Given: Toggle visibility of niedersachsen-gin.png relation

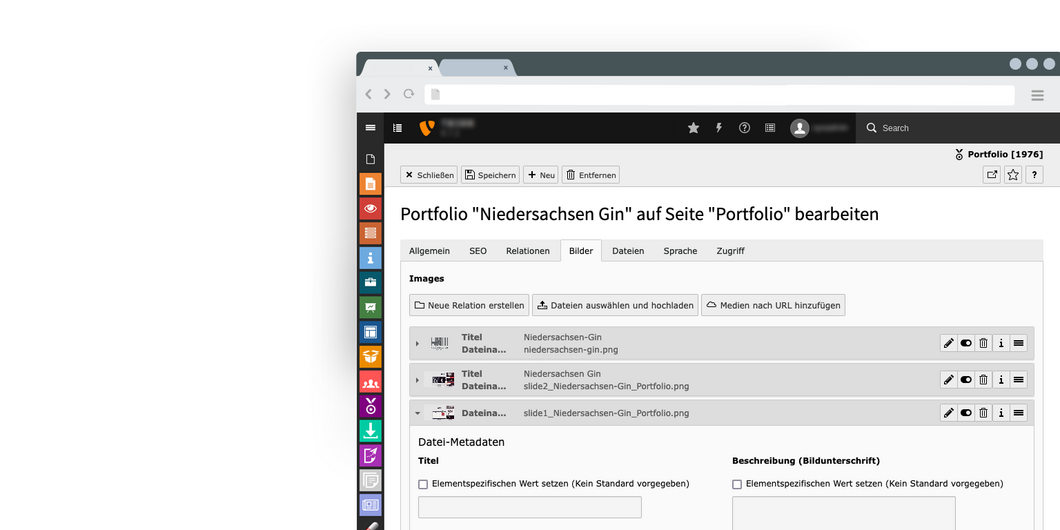Looking at the screenshot, I should pyautogui.click(x=966, y=343).
